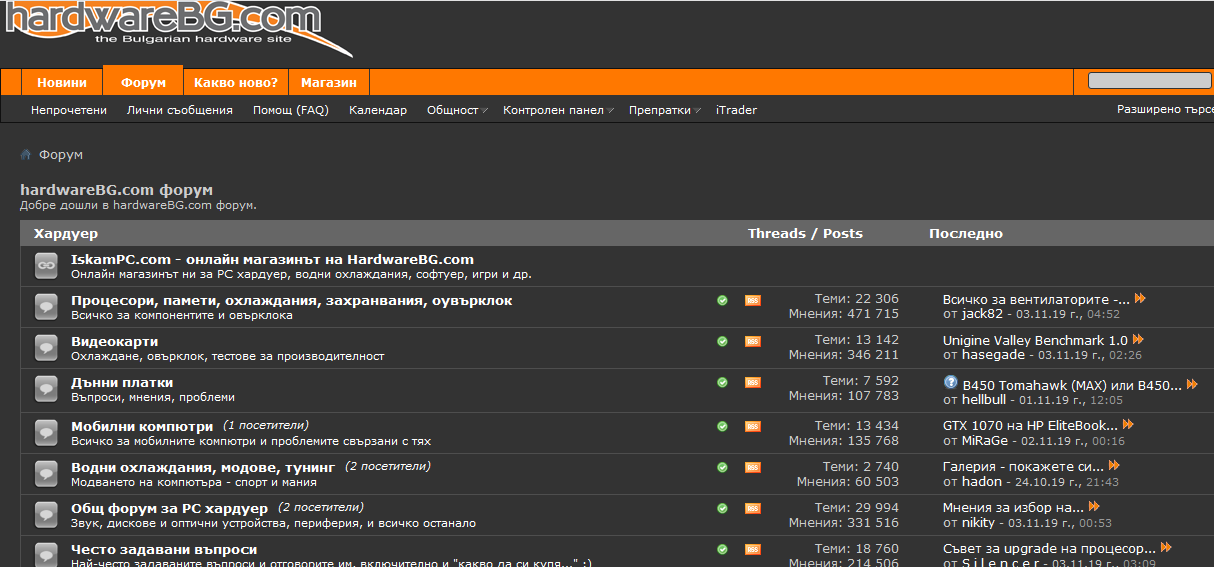
Task: Switch to the Новини tab
Action: coord(61,83)
